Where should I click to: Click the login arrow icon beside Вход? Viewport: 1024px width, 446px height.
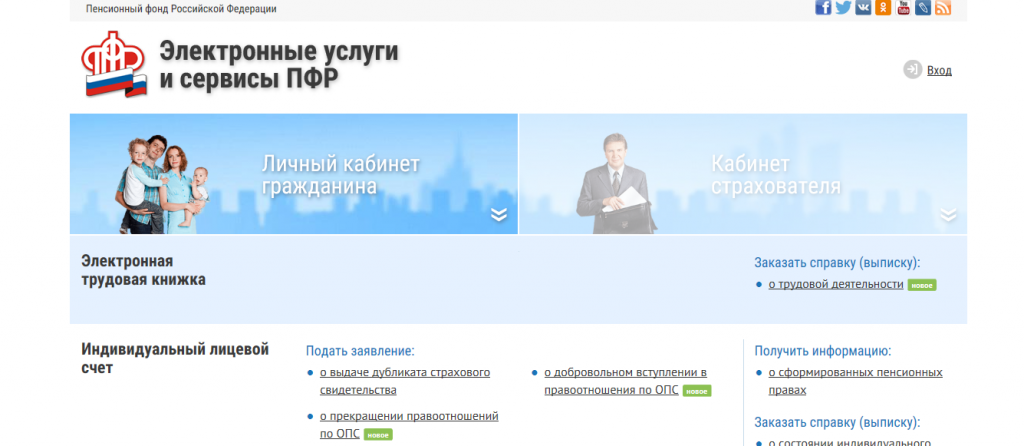tap(912, 70)
